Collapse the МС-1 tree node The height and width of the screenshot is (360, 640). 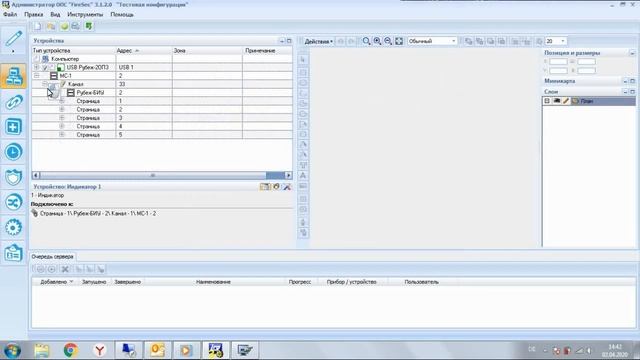coord(37,76)
